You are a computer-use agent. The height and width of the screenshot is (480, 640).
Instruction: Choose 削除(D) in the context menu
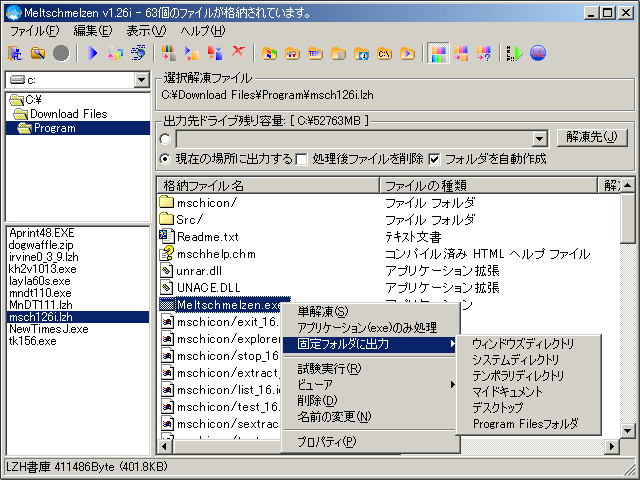click(371, 401)
